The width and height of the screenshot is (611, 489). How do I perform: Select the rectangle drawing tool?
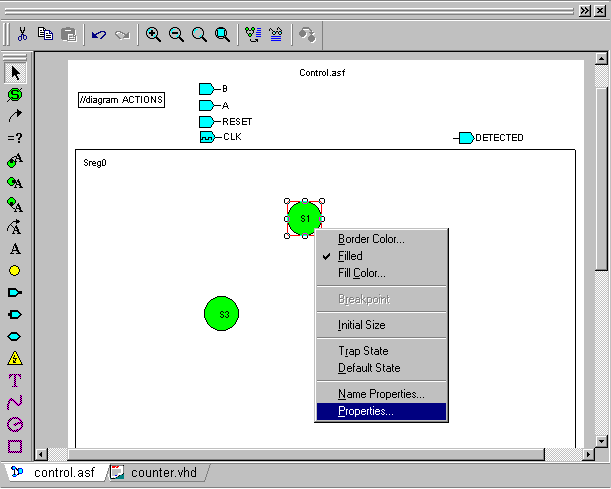tap(15, 446)
